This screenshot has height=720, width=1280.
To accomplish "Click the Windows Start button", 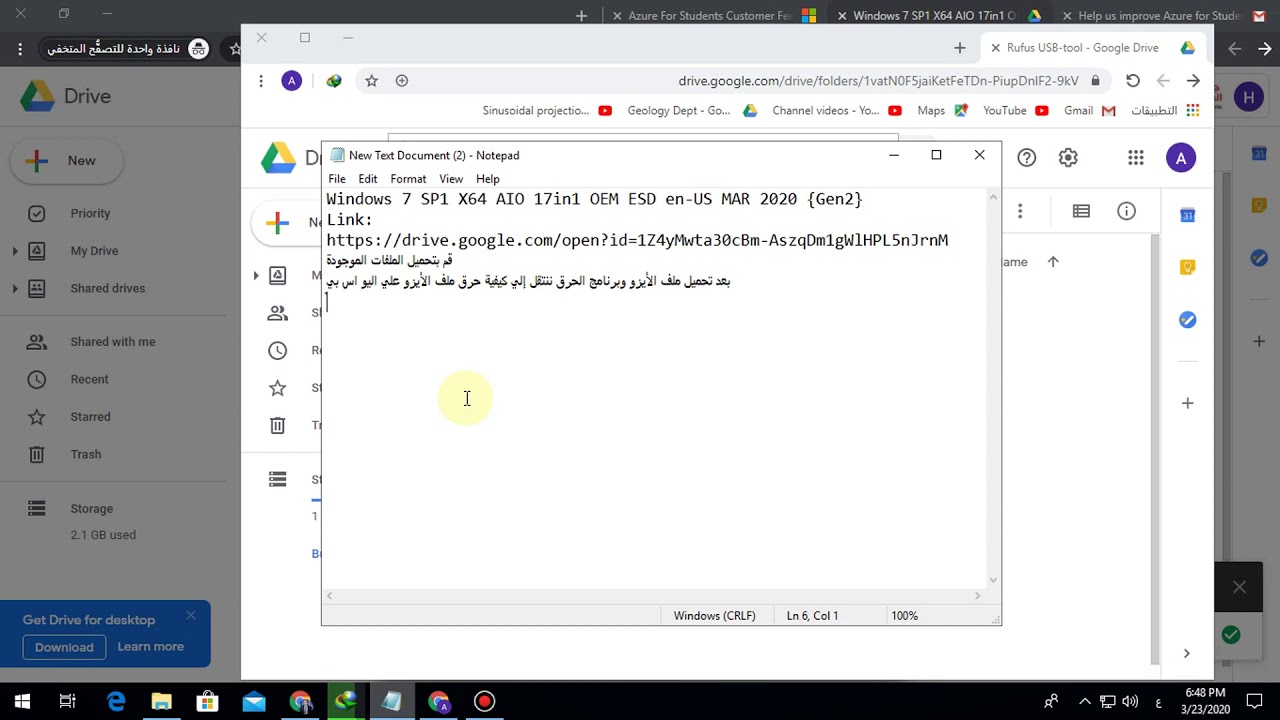I will coord(22,702).
